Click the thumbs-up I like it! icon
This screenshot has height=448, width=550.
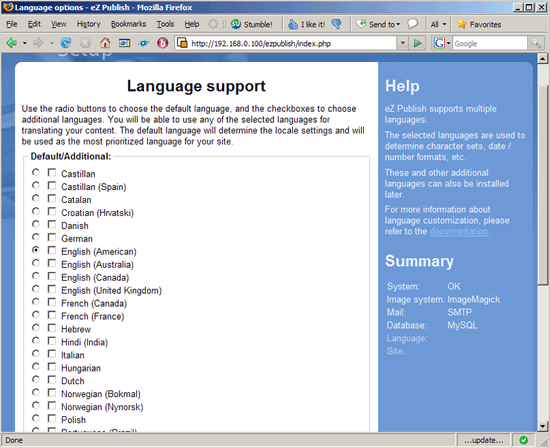click(x=293, y=24)
